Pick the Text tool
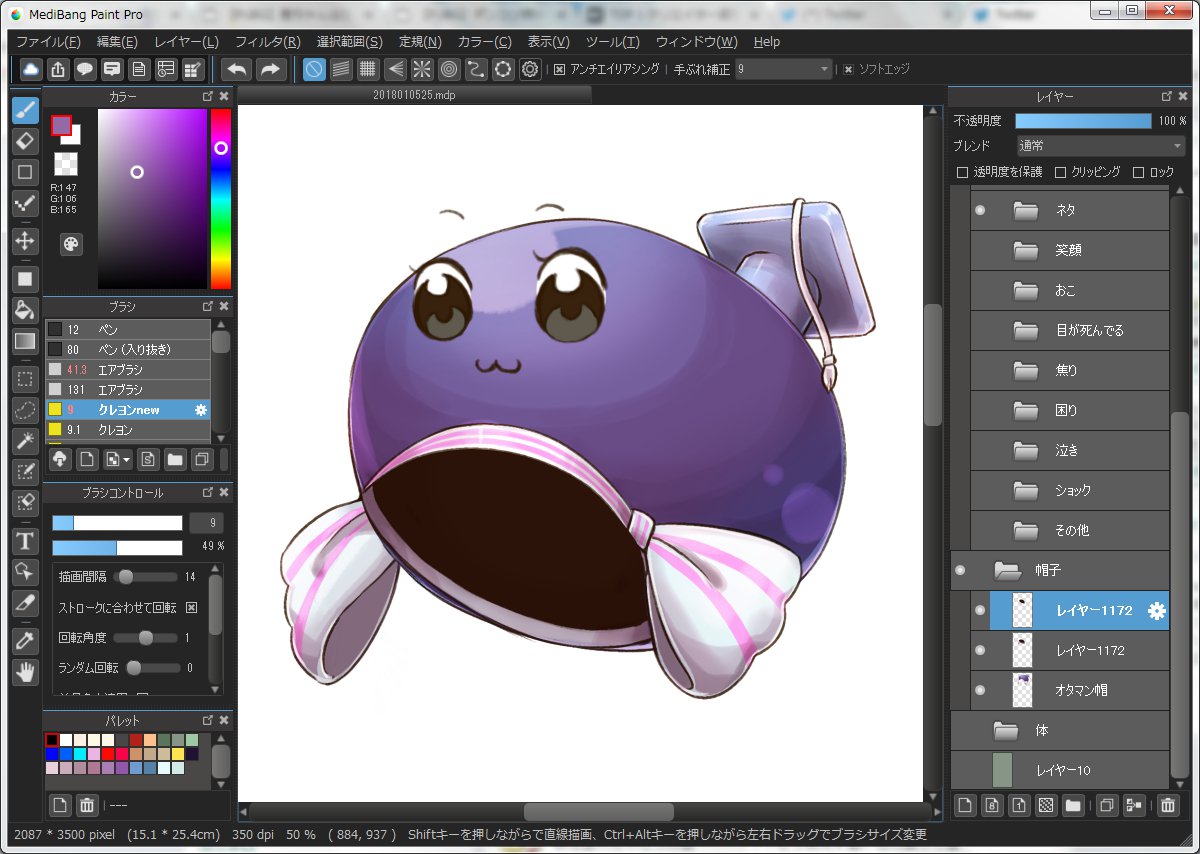This screenshot has width=1200, height=854. coord(25,542)
